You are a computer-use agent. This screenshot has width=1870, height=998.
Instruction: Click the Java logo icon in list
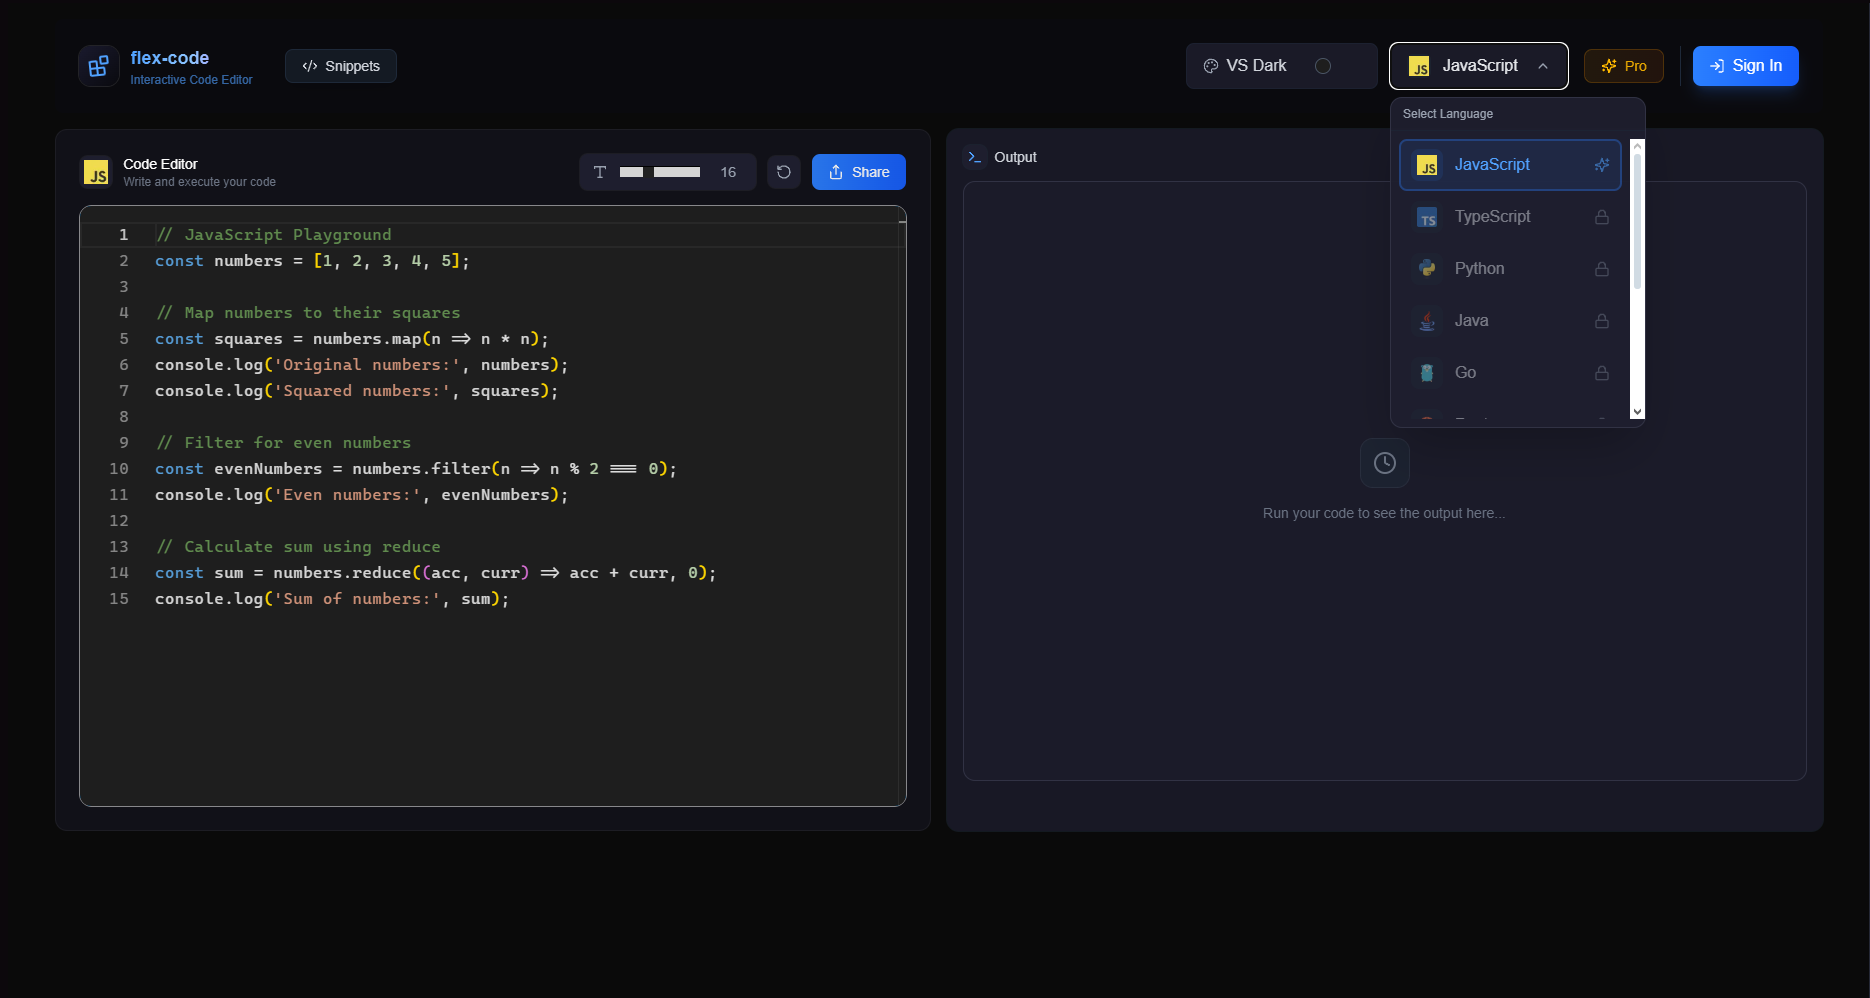coord(1428,321)
